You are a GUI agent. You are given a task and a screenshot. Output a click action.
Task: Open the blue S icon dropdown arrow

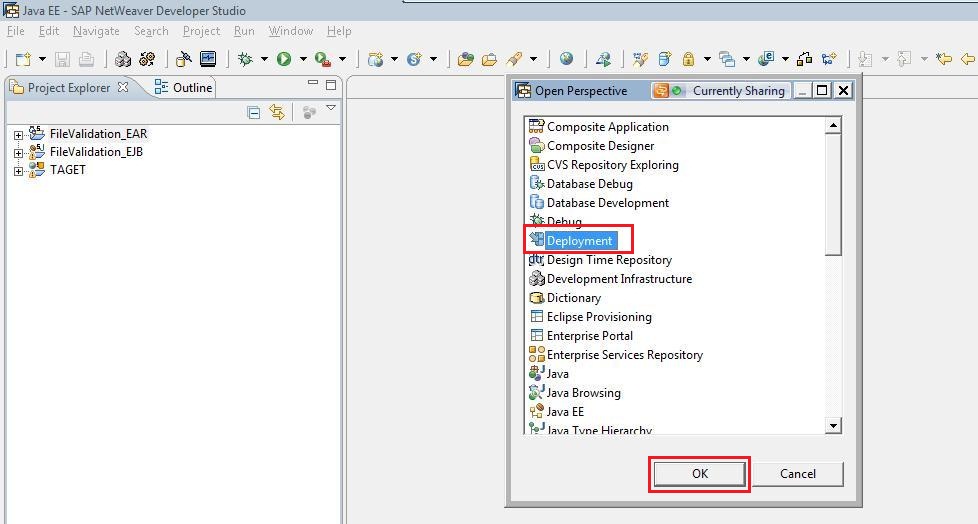(433, 59)
